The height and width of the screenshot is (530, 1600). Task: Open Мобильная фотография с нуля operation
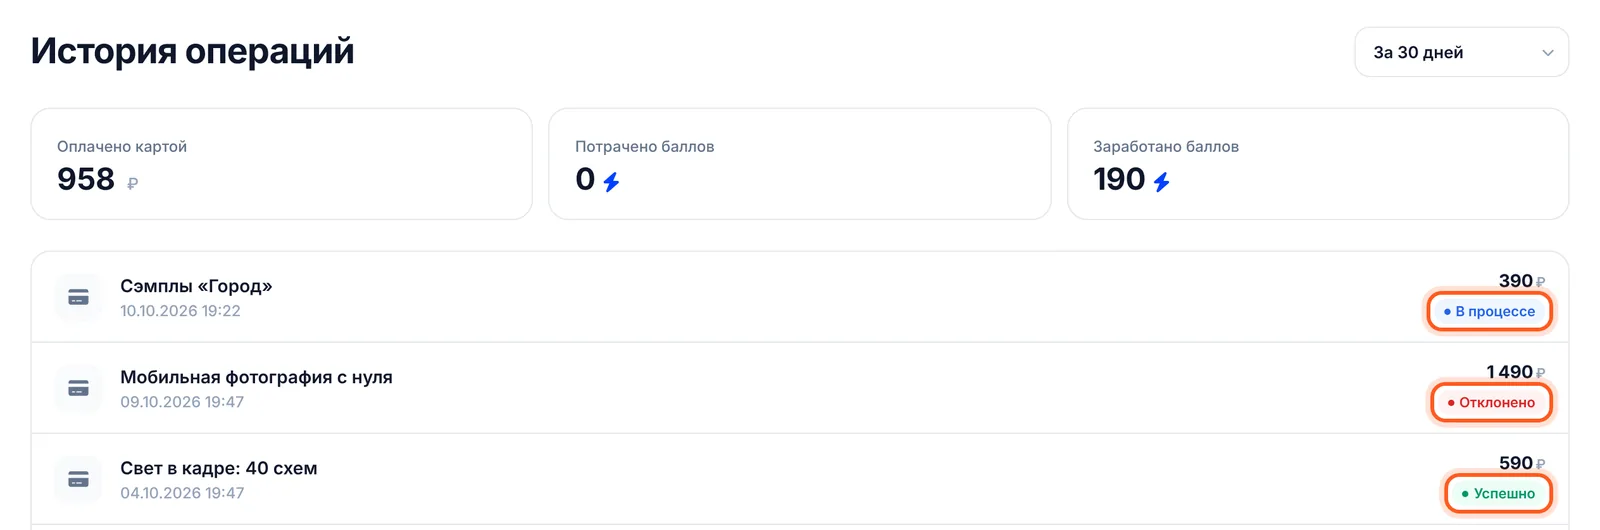tap(800, 388)
